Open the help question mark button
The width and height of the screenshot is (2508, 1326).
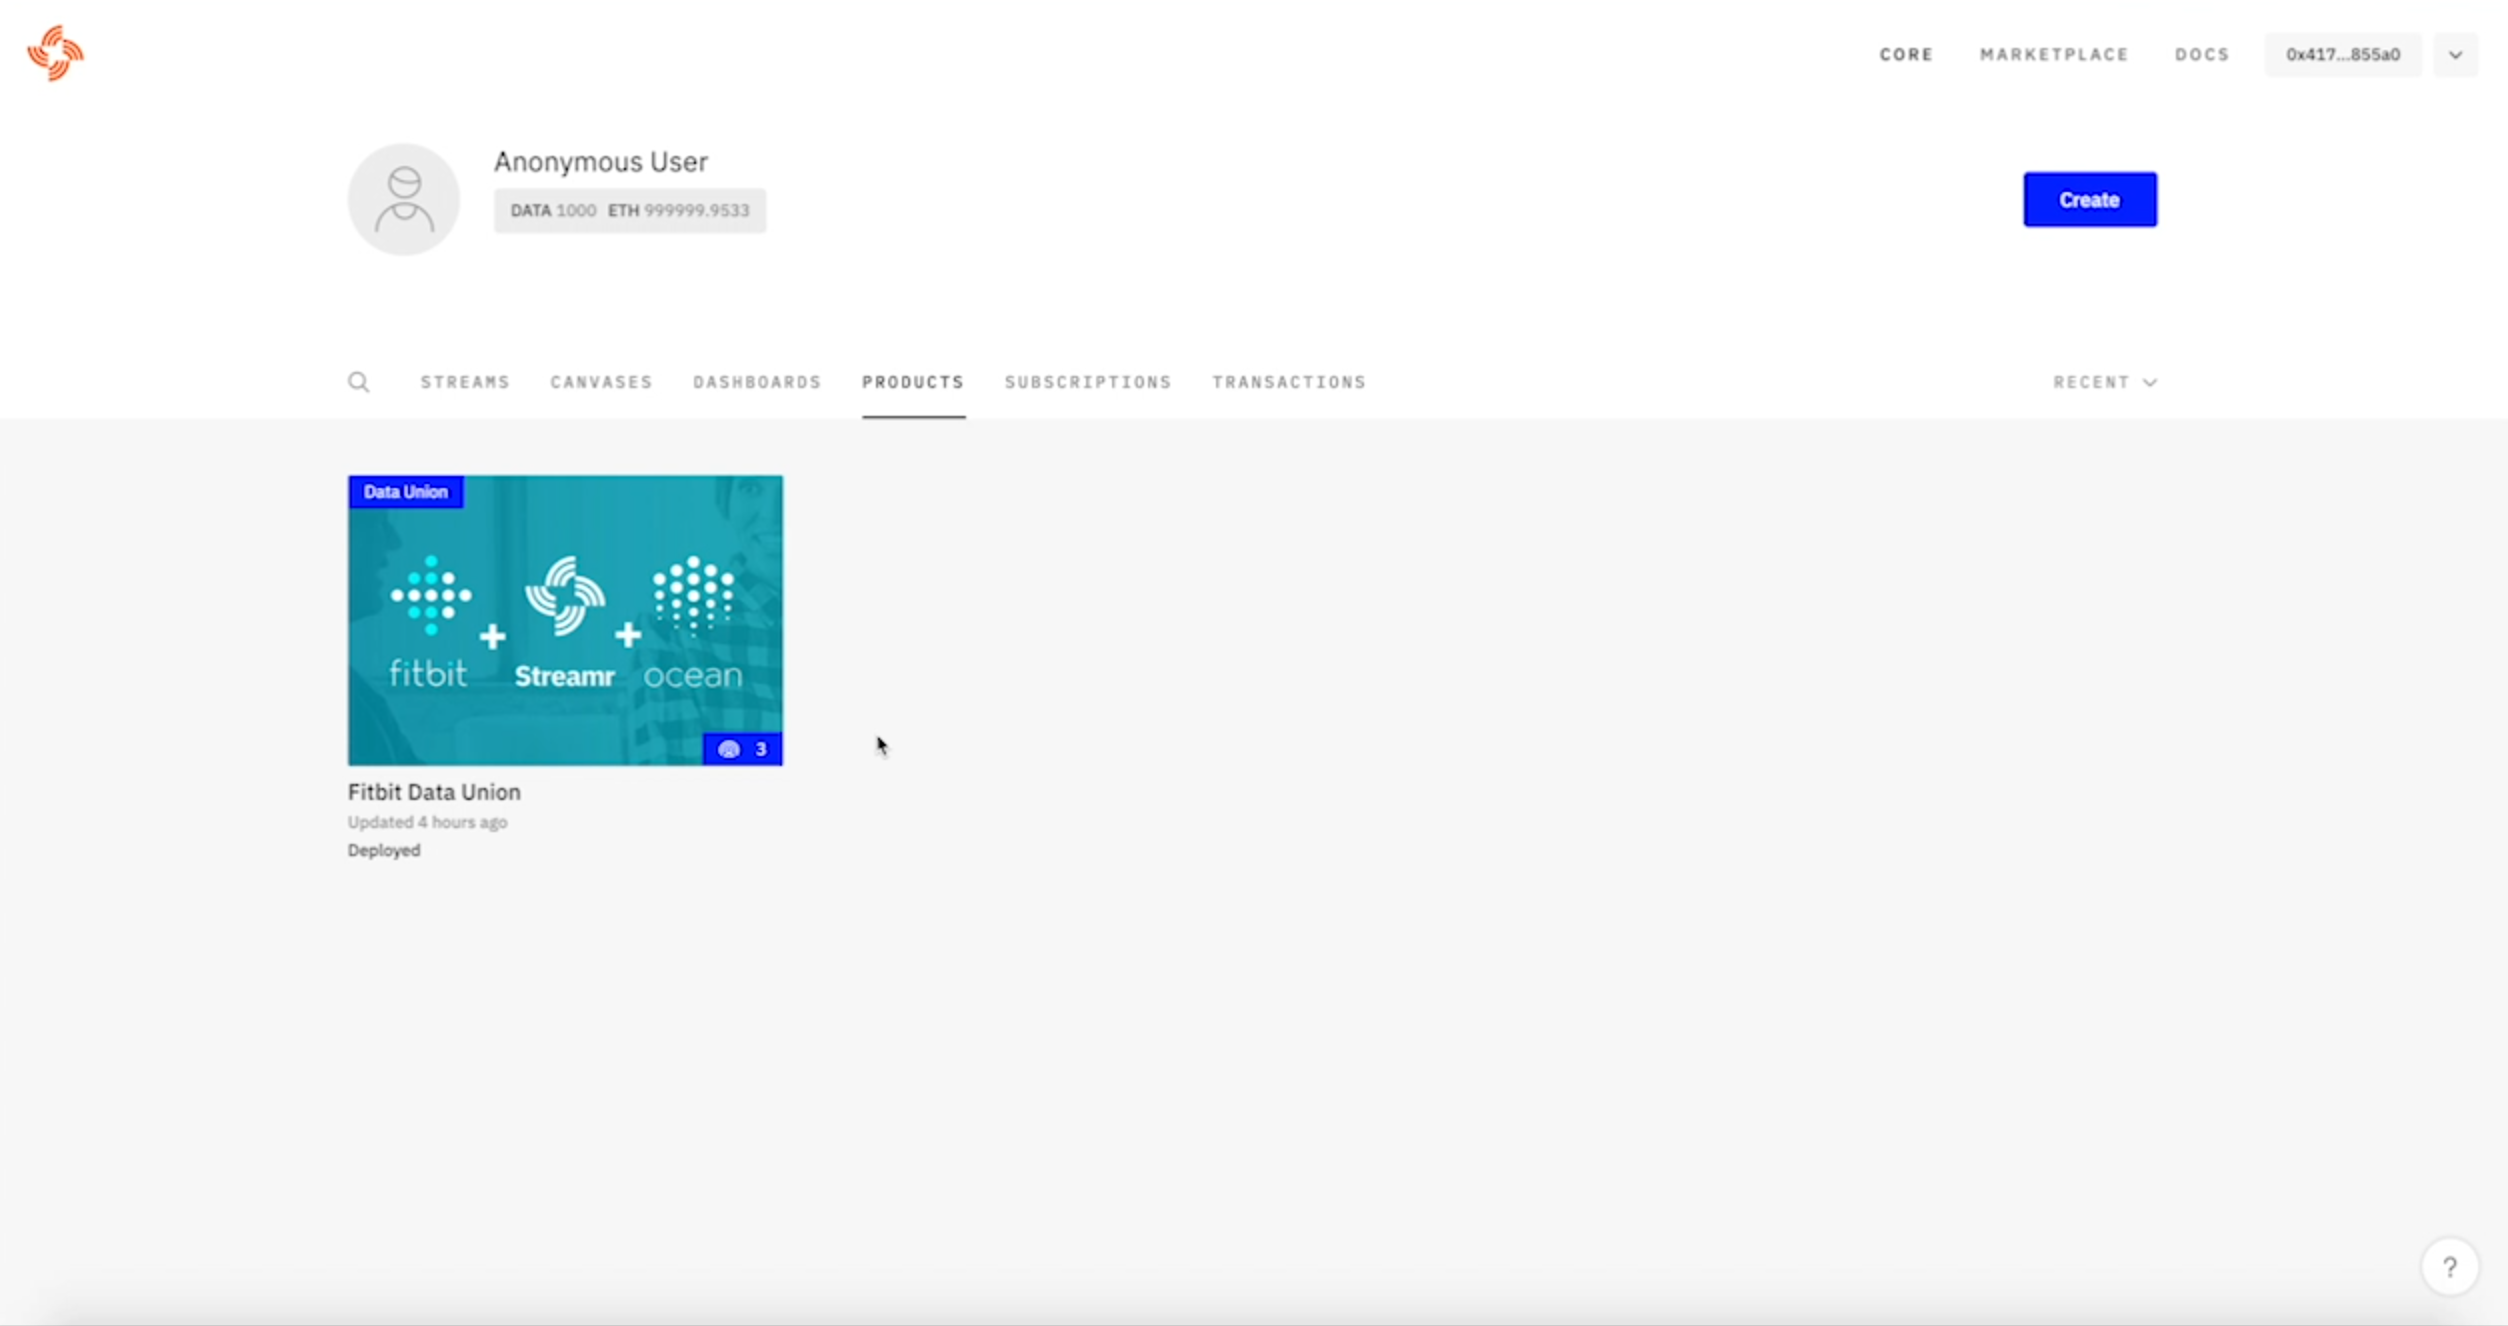point(2449,1267)
